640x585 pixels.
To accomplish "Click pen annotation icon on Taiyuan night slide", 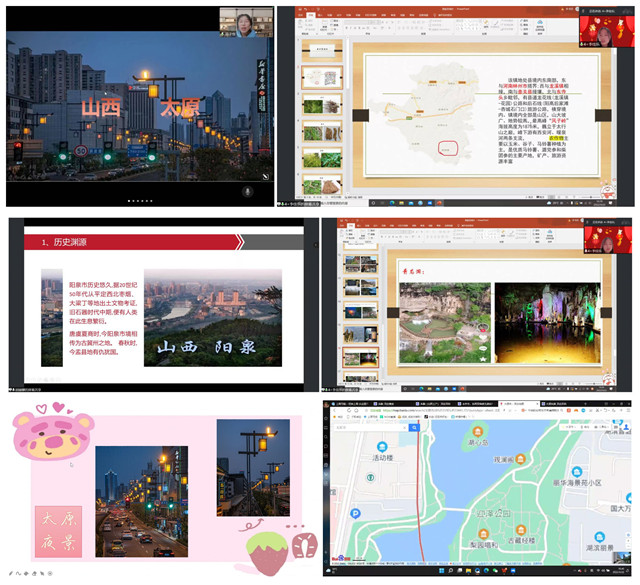I will pyautogui.click(x=266, y=176).
